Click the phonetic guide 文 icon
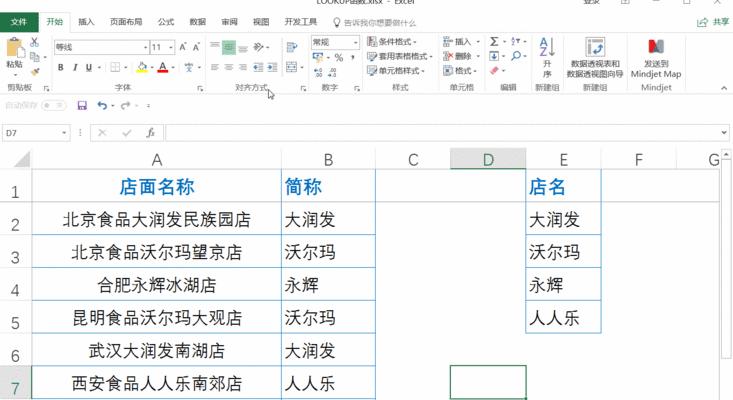Screen dimensions: 733x400 click(189, 67)
